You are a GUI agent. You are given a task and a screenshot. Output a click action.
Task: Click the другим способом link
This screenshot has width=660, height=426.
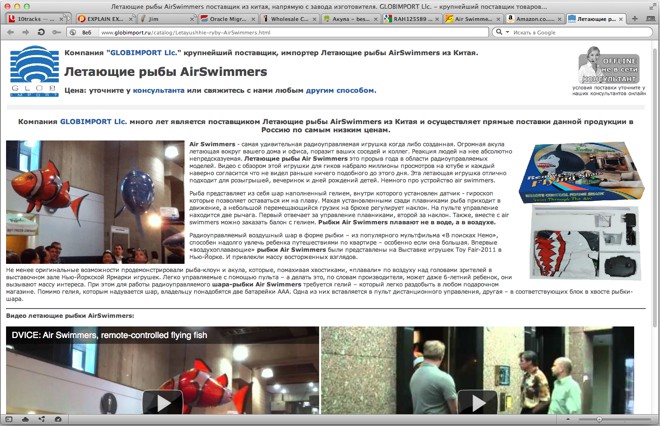(340, 90)
